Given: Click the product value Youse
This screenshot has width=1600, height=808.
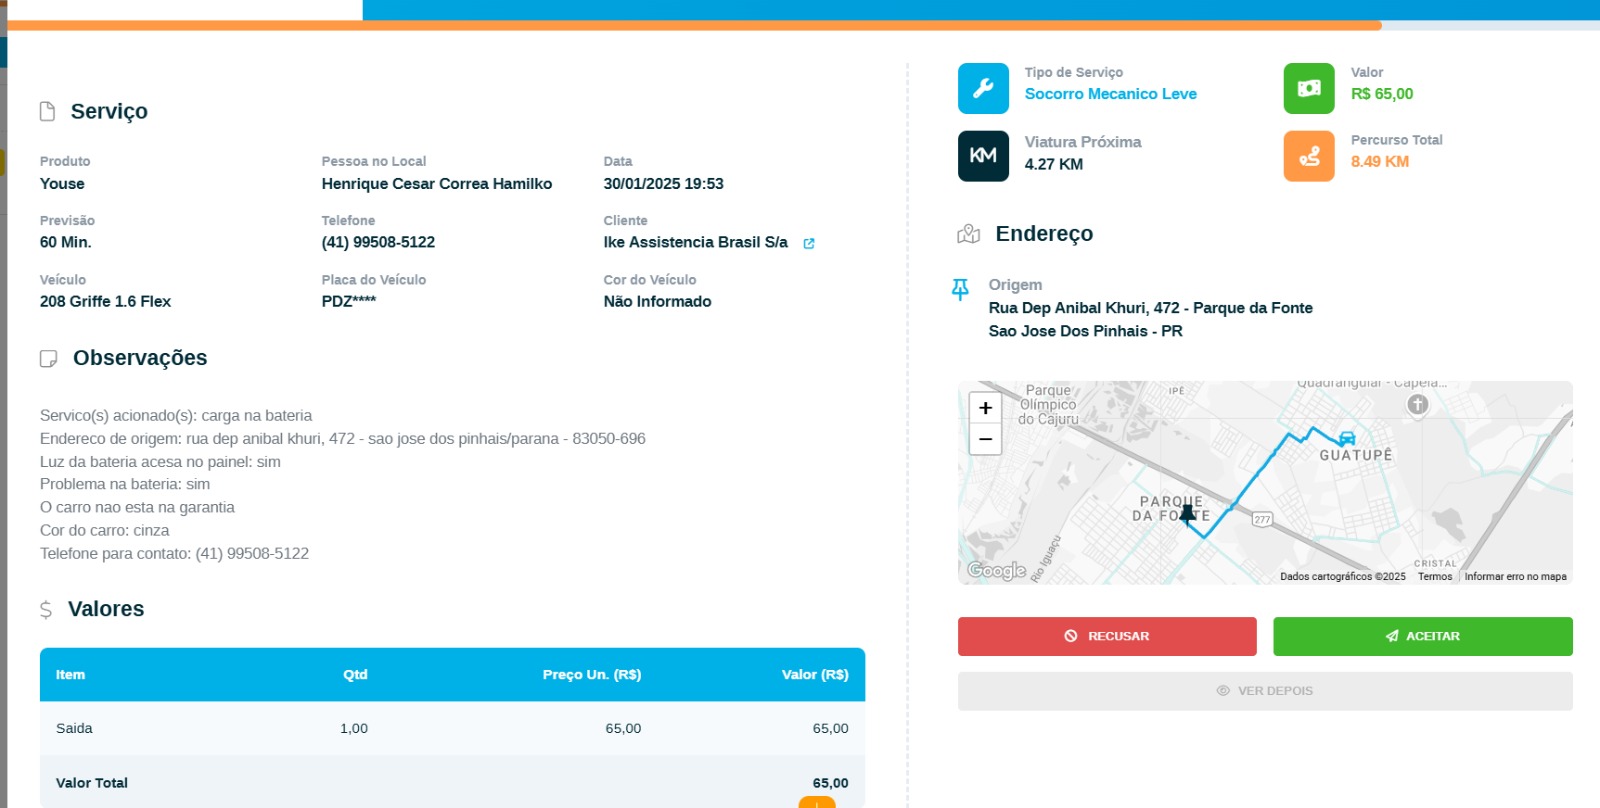Looking at the screenshot, I should [x=62, y=184].
